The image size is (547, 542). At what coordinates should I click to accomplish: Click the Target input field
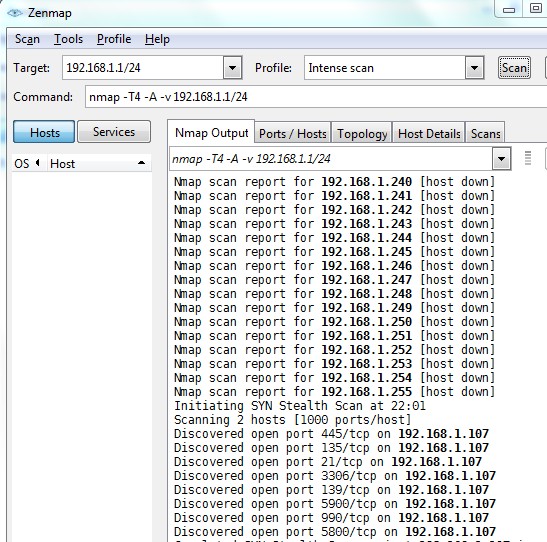[143, 68]
